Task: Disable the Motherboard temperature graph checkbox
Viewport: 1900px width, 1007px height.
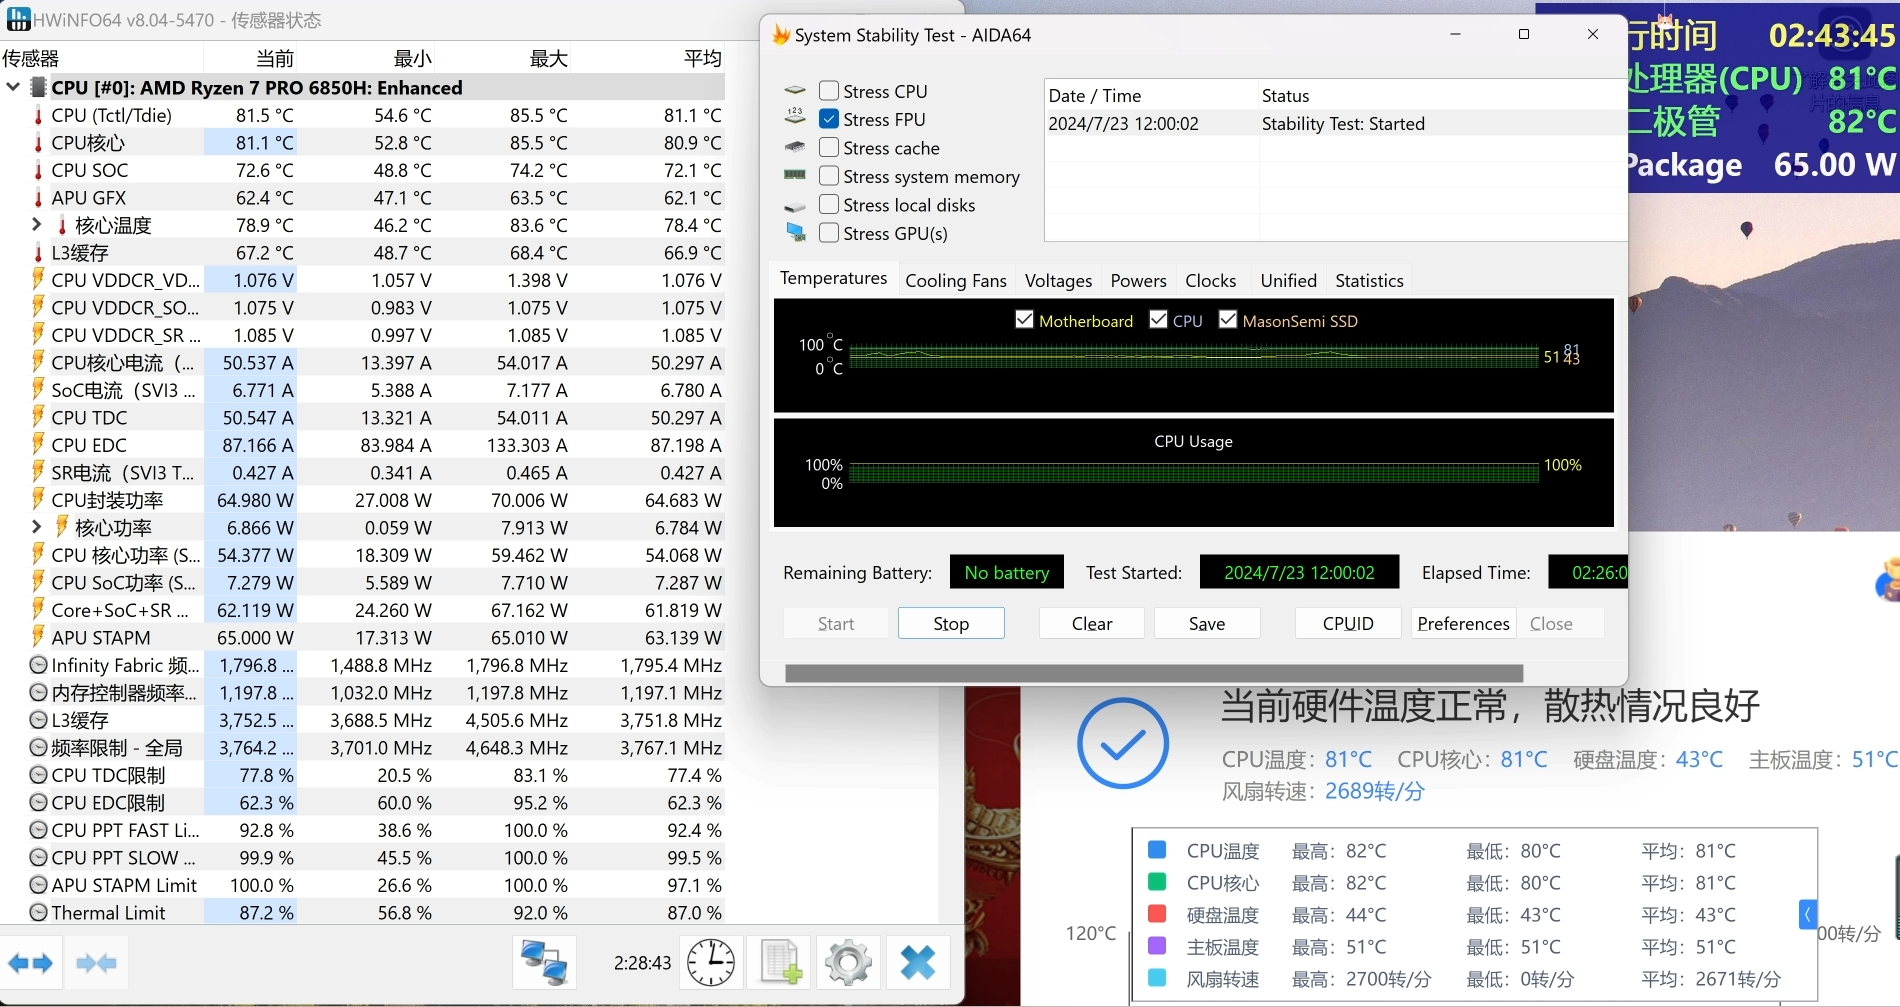Action: [1024, 318]
